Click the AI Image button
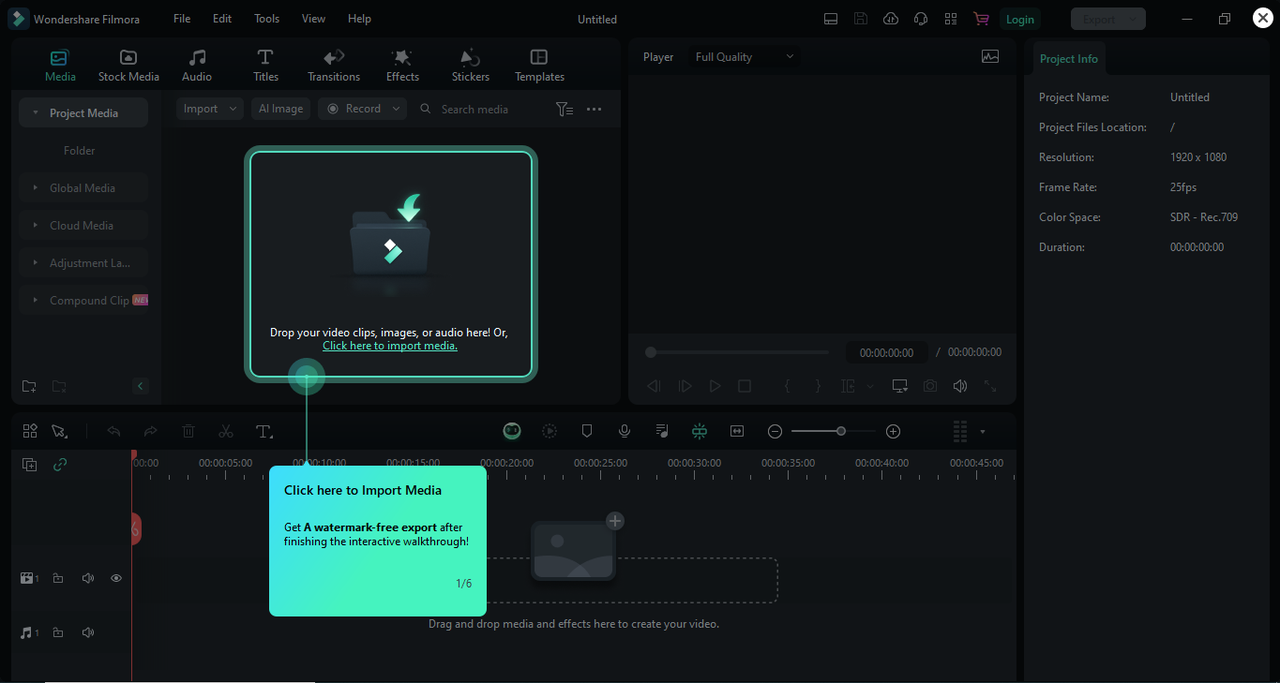Image resolution: width=1280 pixels, height=683 pixels. tap(281, 108)
